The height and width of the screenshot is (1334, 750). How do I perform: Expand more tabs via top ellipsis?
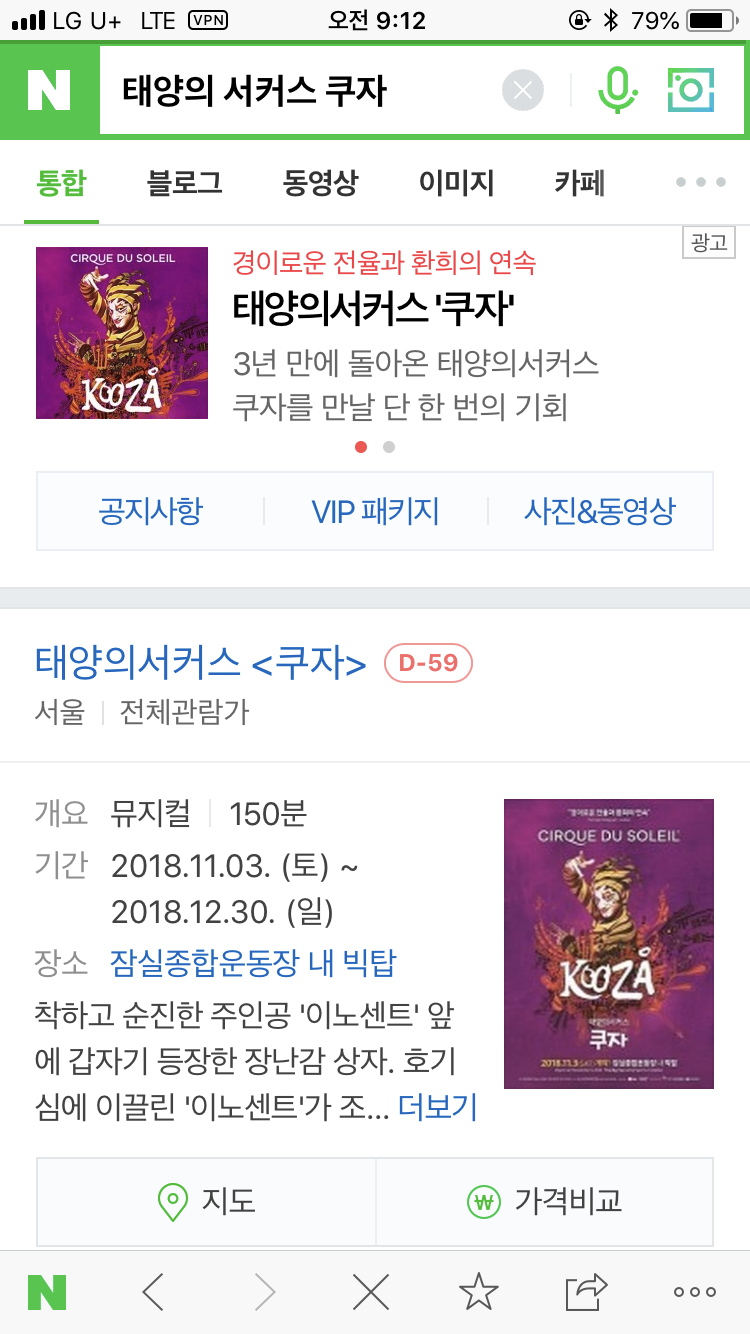pos(701,183)
